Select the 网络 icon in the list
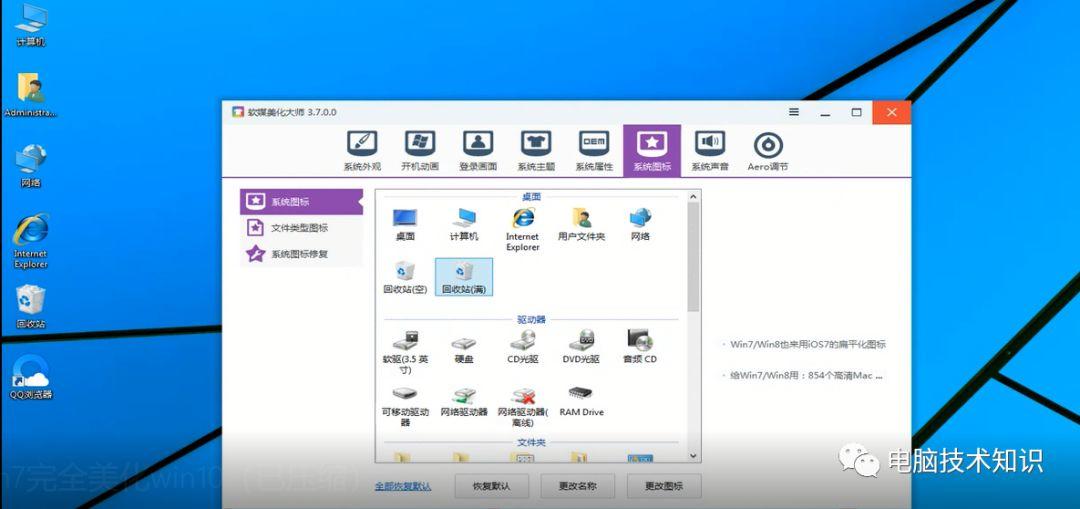Screen dimensions: 1080x509 tap(640, 225)
